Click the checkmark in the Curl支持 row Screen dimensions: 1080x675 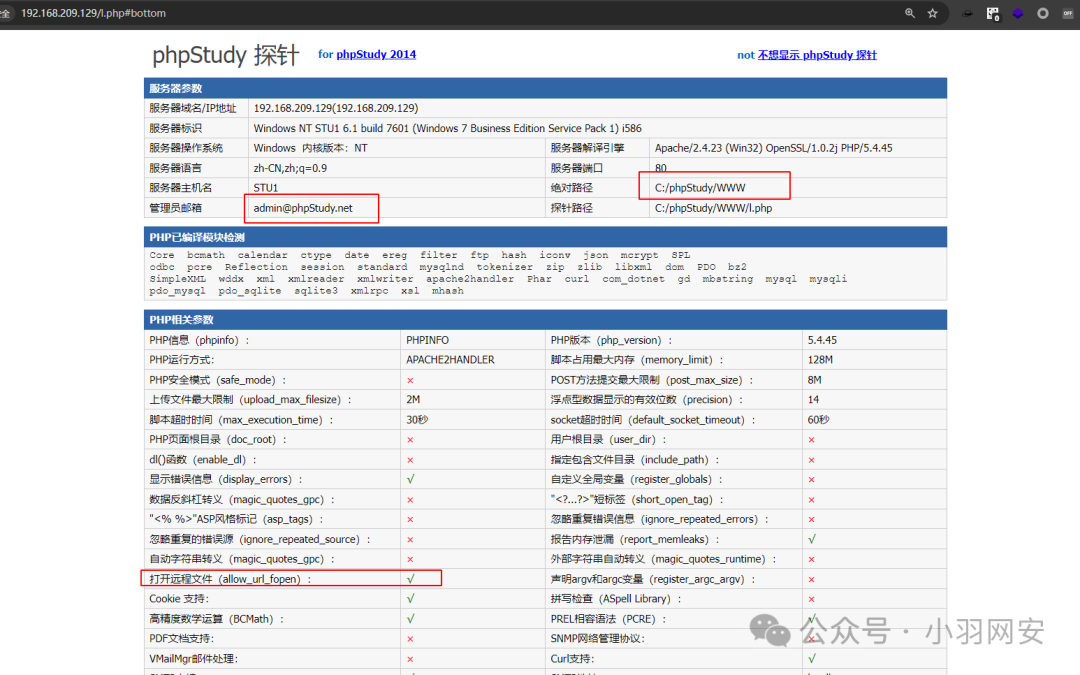point(812,658)
